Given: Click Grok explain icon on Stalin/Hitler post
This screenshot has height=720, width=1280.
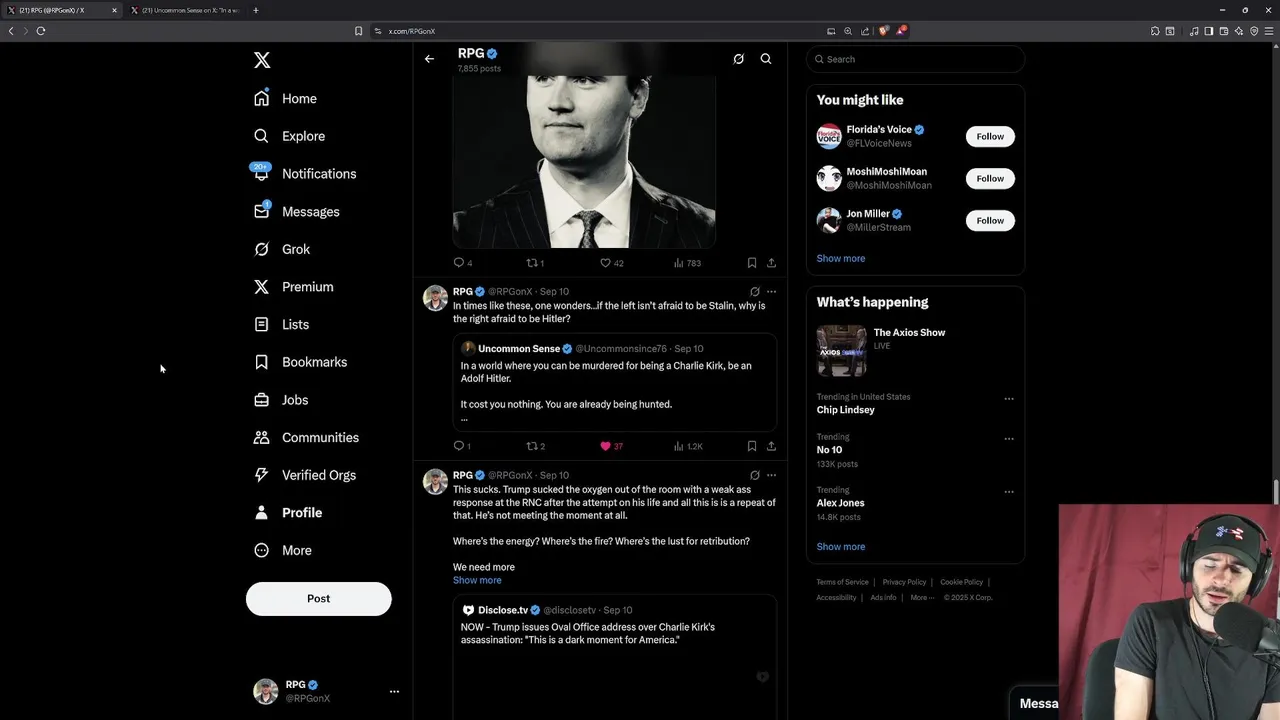Looking at the screenshot, I should (x=755, y=292).
